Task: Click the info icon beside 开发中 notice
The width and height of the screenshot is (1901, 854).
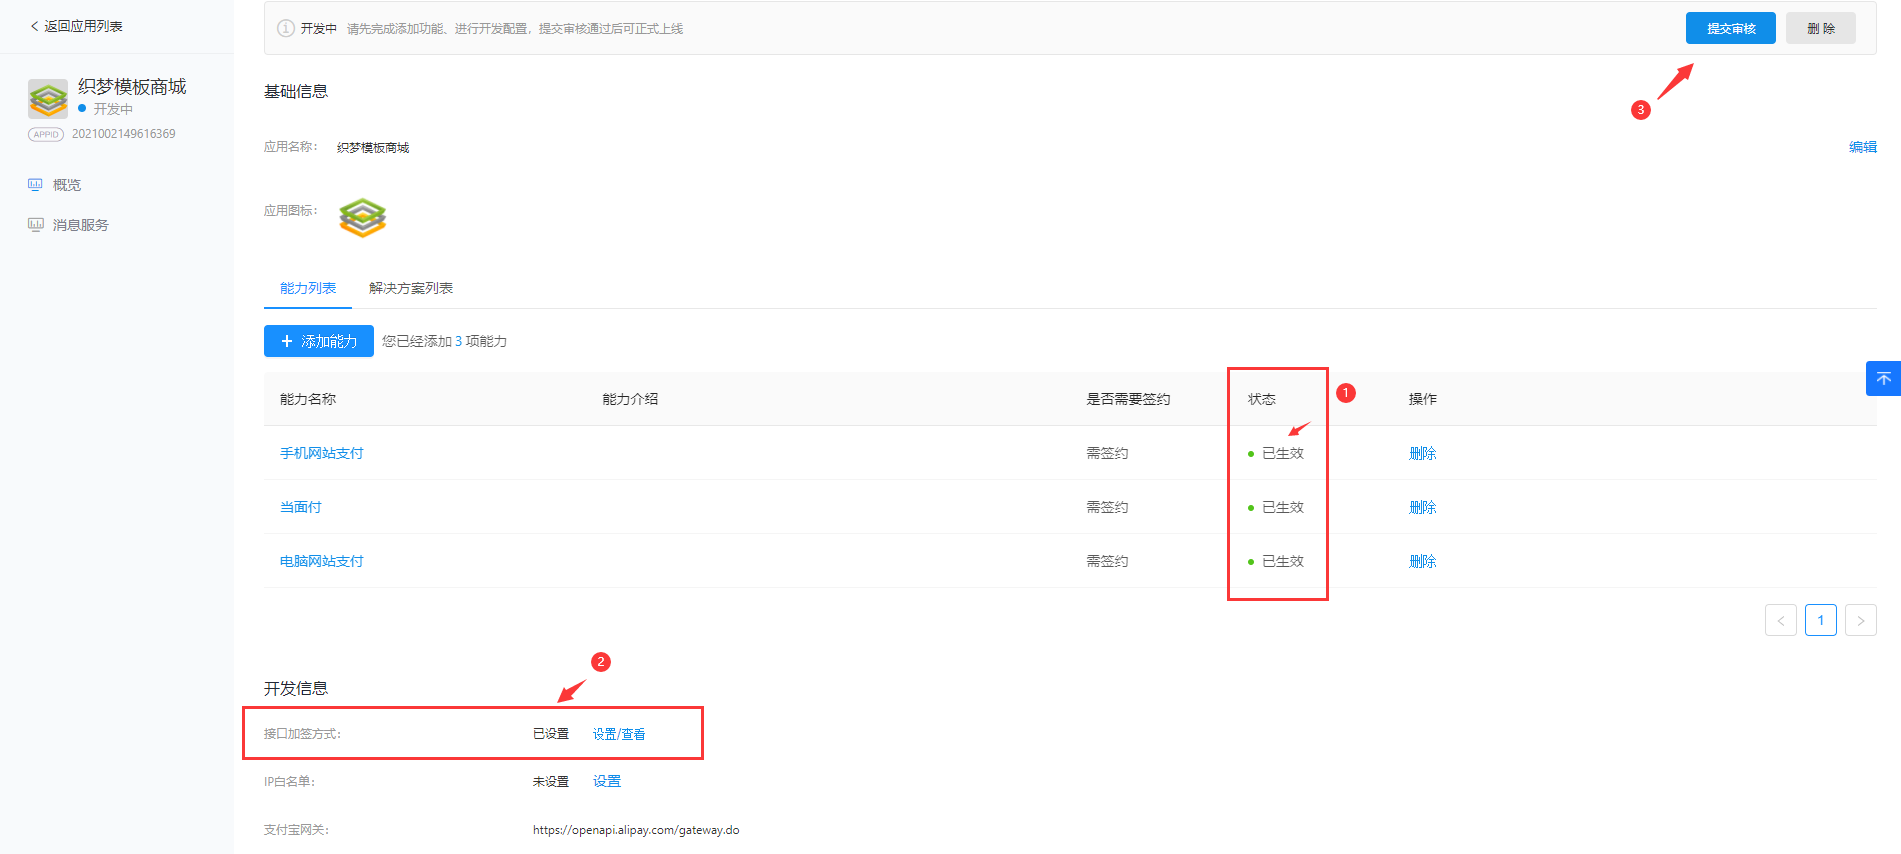Action: click(x=285, y=28)
